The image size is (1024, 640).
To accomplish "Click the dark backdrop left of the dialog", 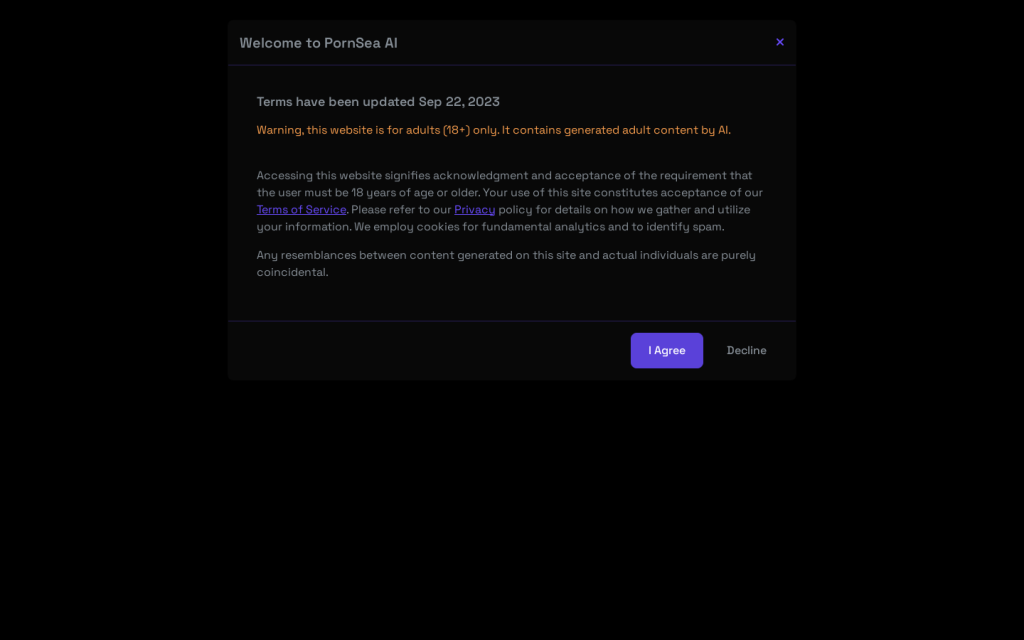I will point(114,261).
